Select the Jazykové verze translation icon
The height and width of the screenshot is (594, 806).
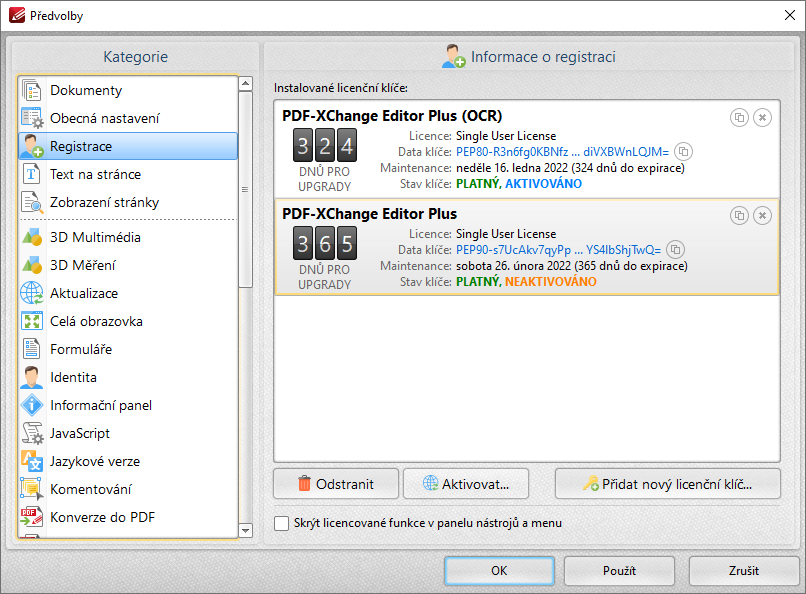(31, 461)
